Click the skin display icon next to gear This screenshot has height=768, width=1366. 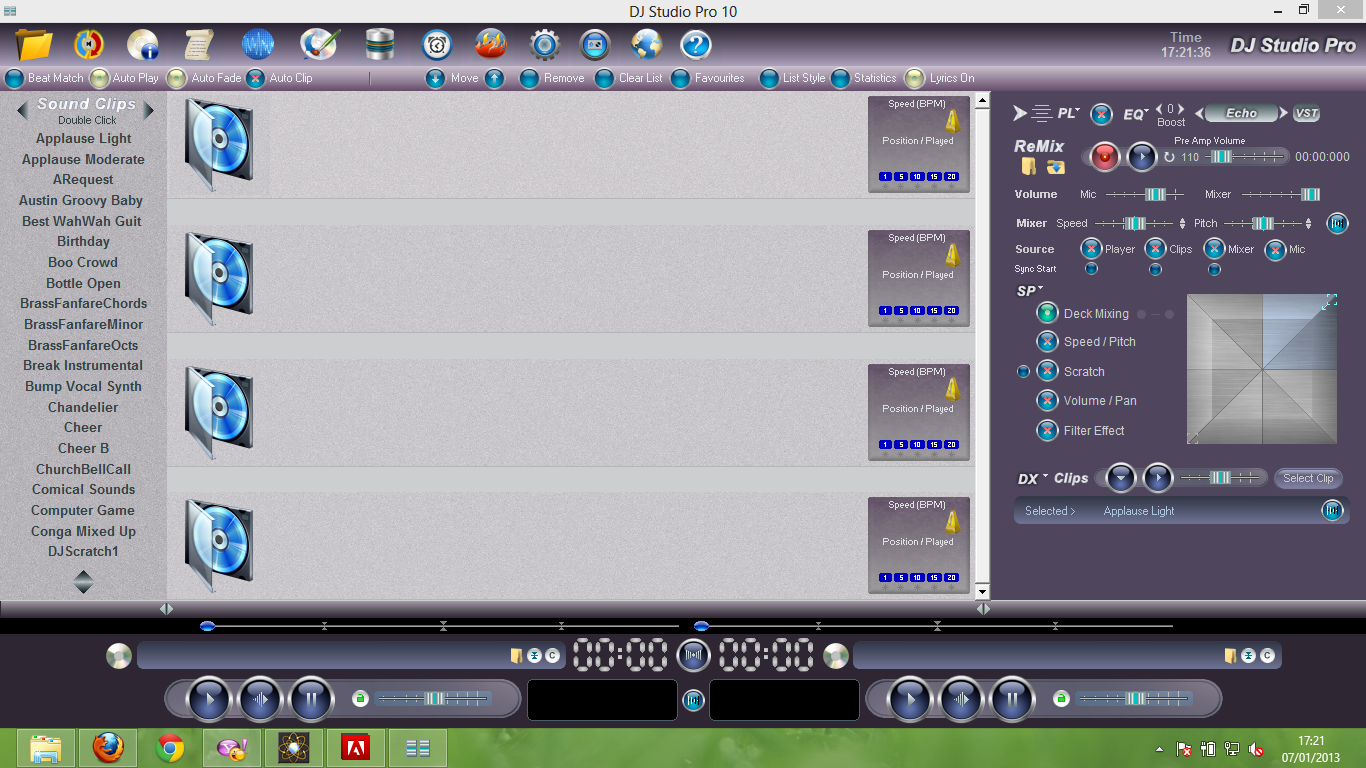pyautogui.click(x=595, y=45)
